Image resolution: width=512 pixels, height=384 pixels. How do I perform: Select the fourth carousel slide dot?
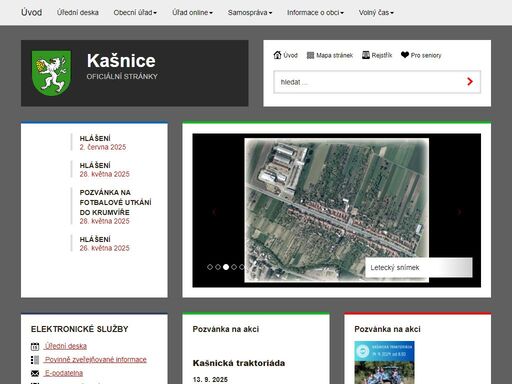tap(234, 267)
